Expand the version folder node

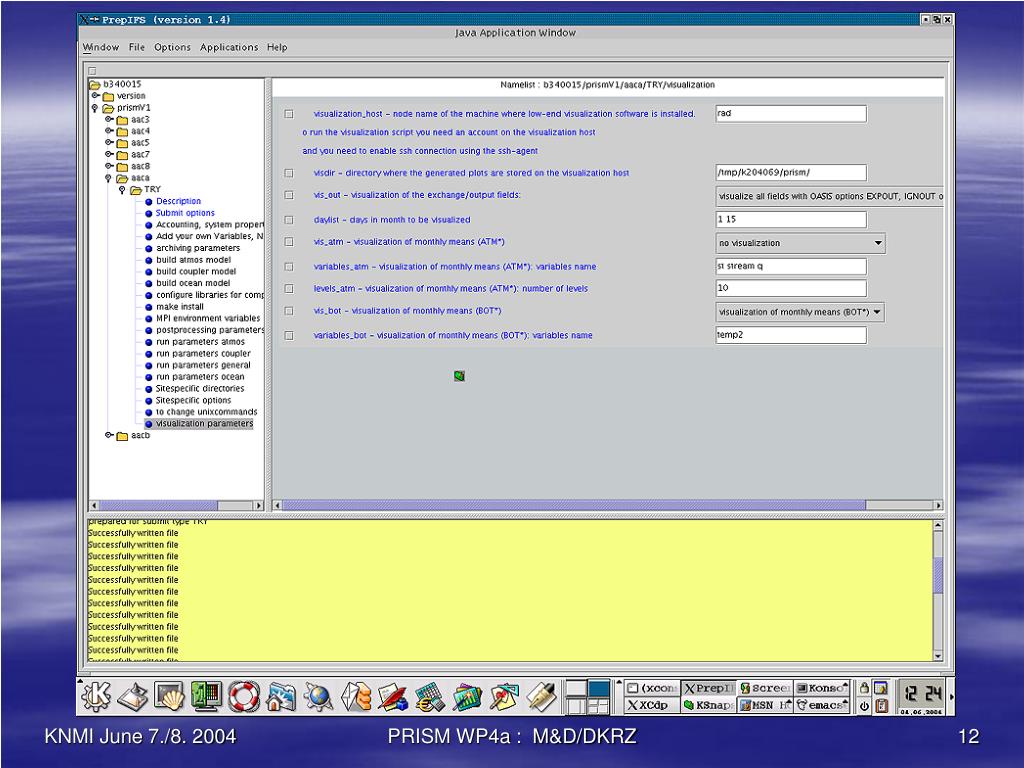coord(95,96)
